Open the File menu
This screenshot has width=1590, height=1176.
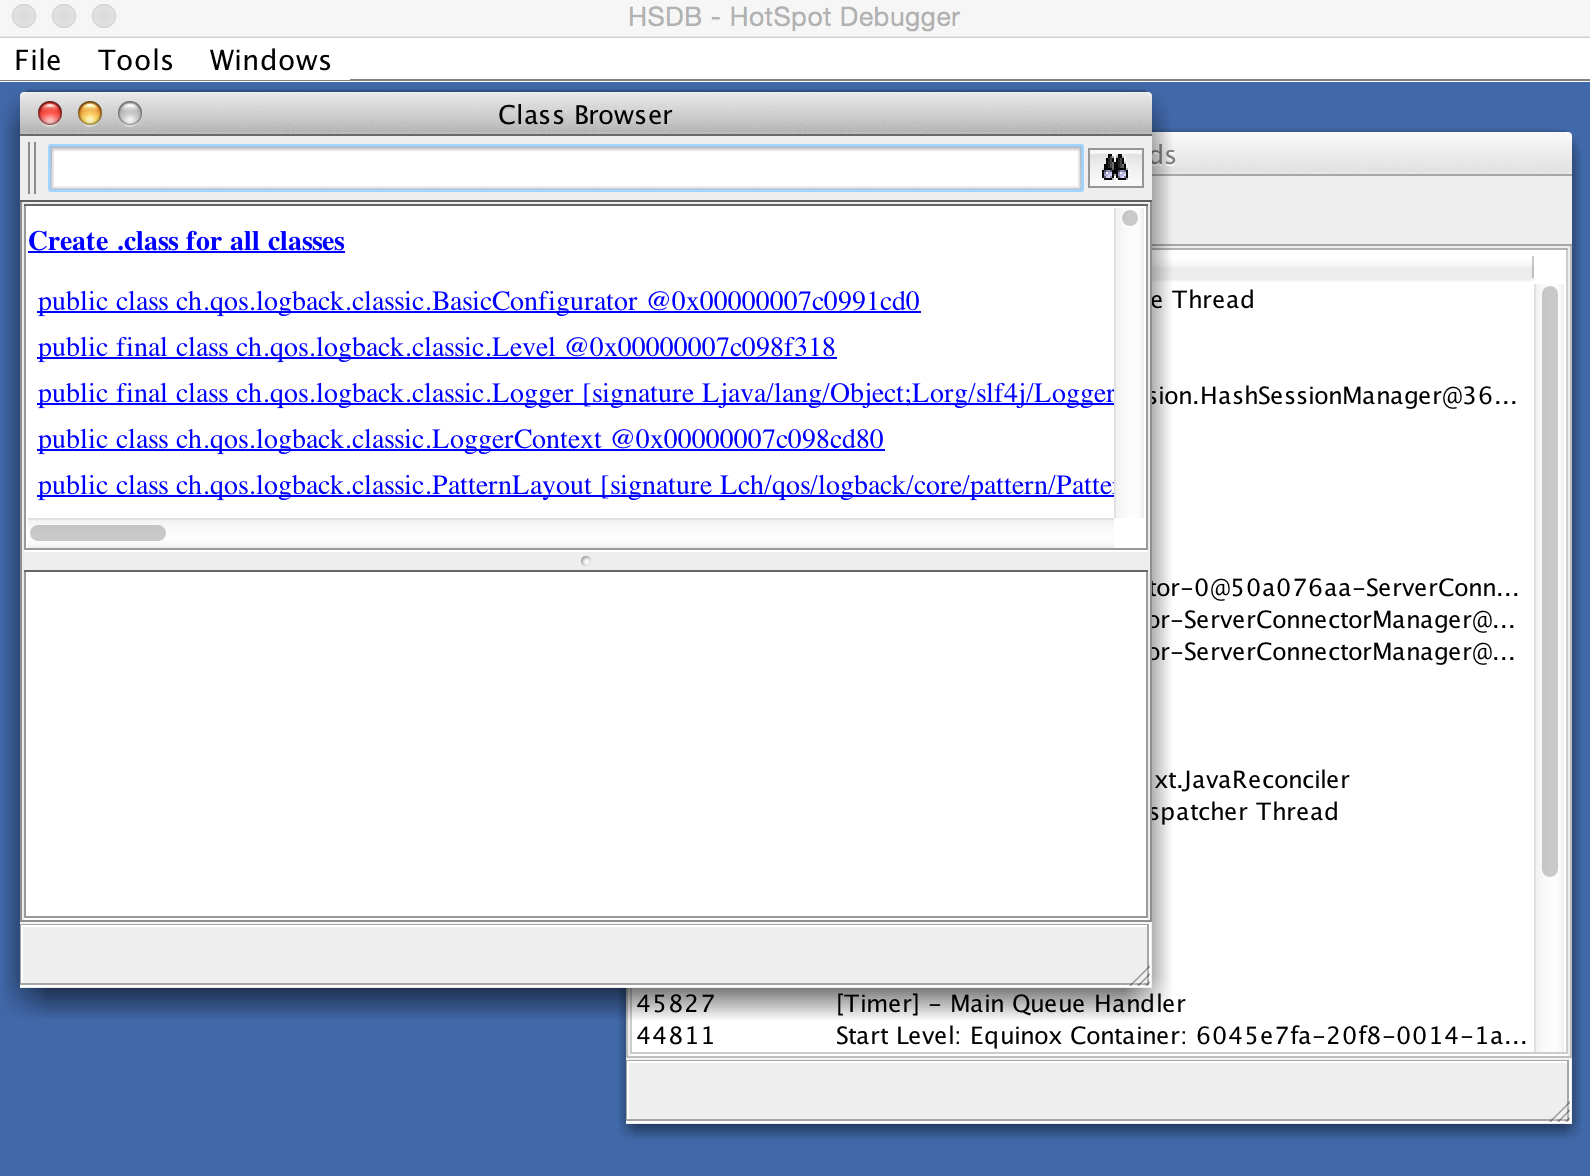tap(38, 60)
